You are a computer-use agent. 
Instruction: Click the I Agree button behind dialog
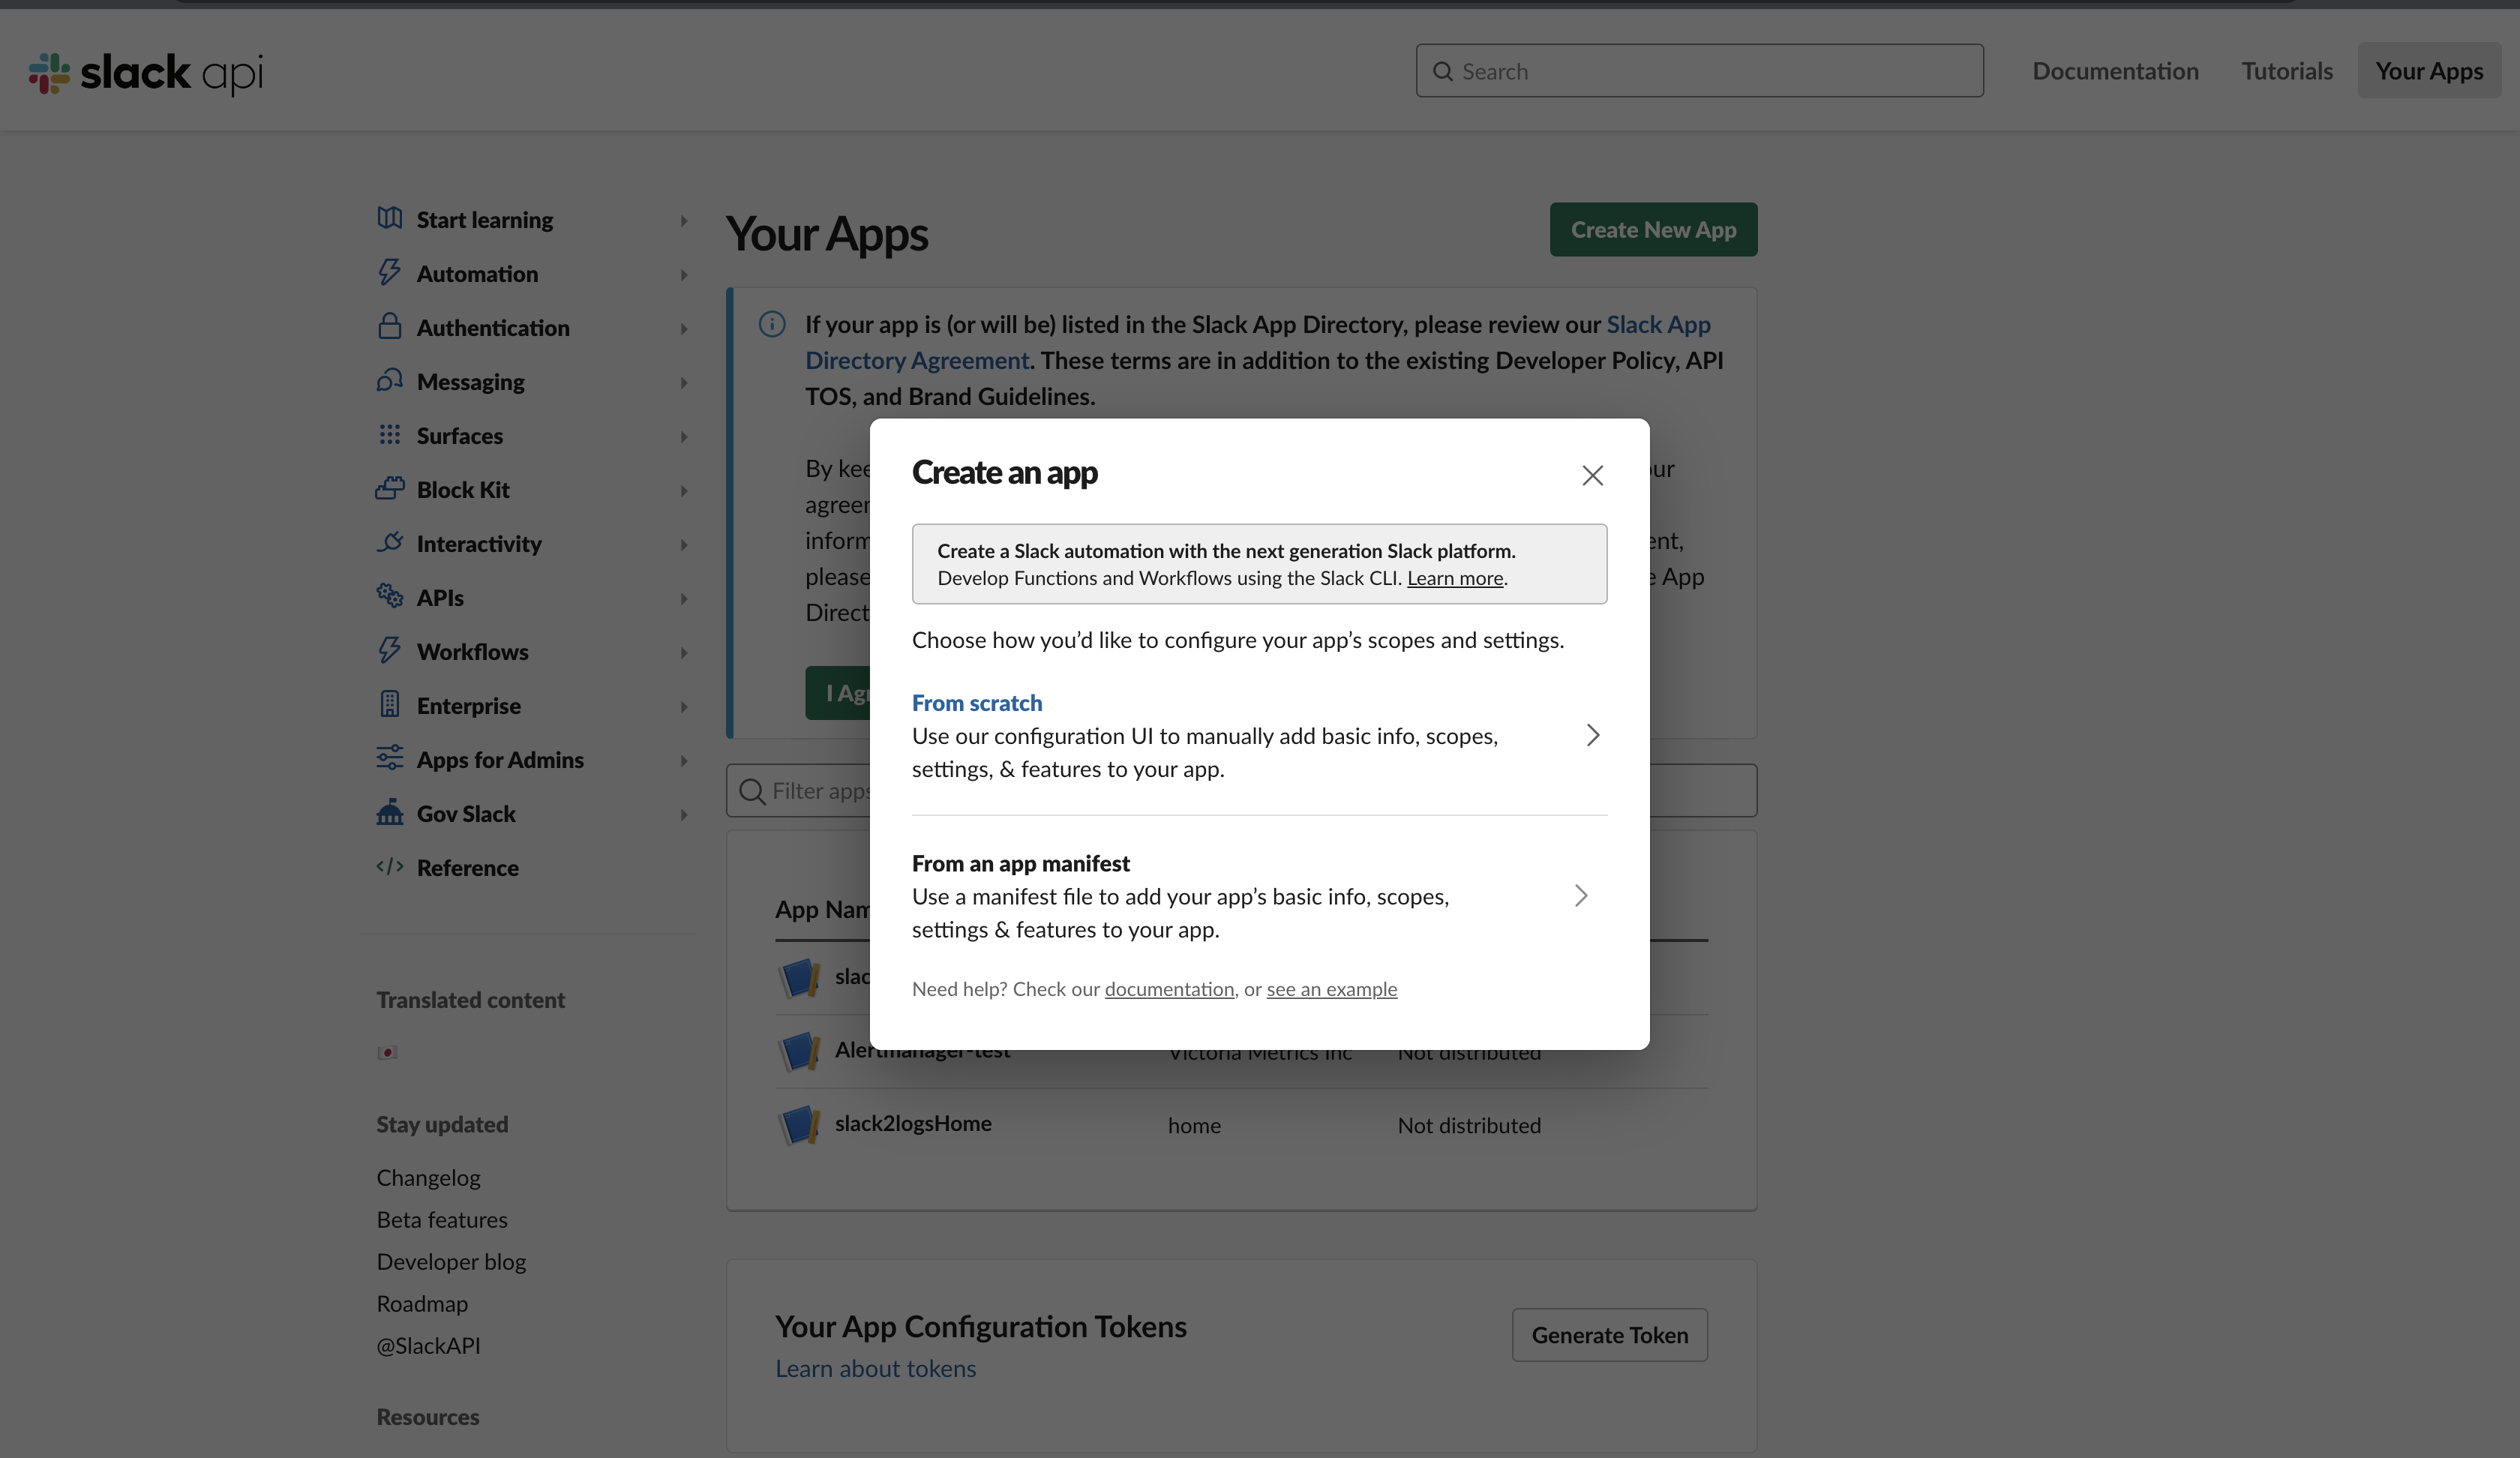point(838,693)
